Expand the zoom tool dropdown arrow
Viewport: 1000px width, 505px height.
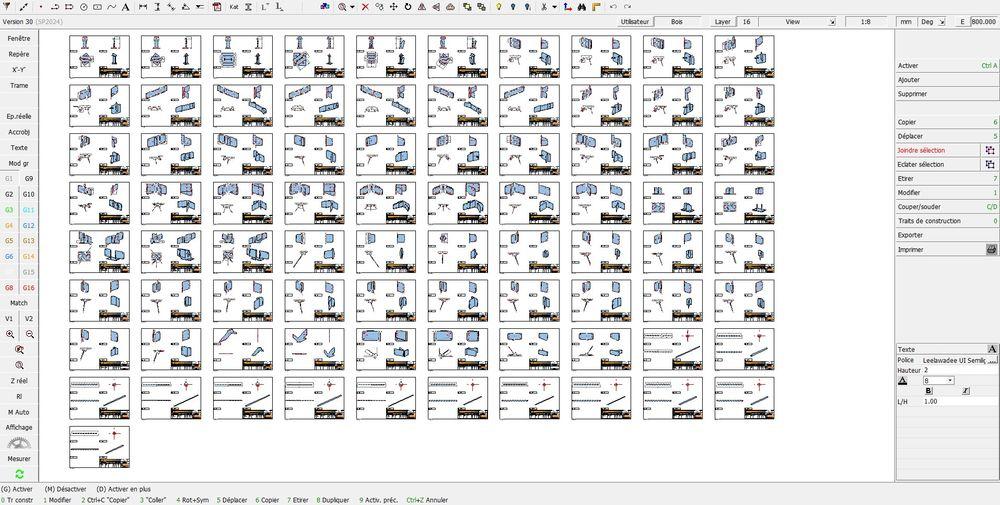click(352, 7)
